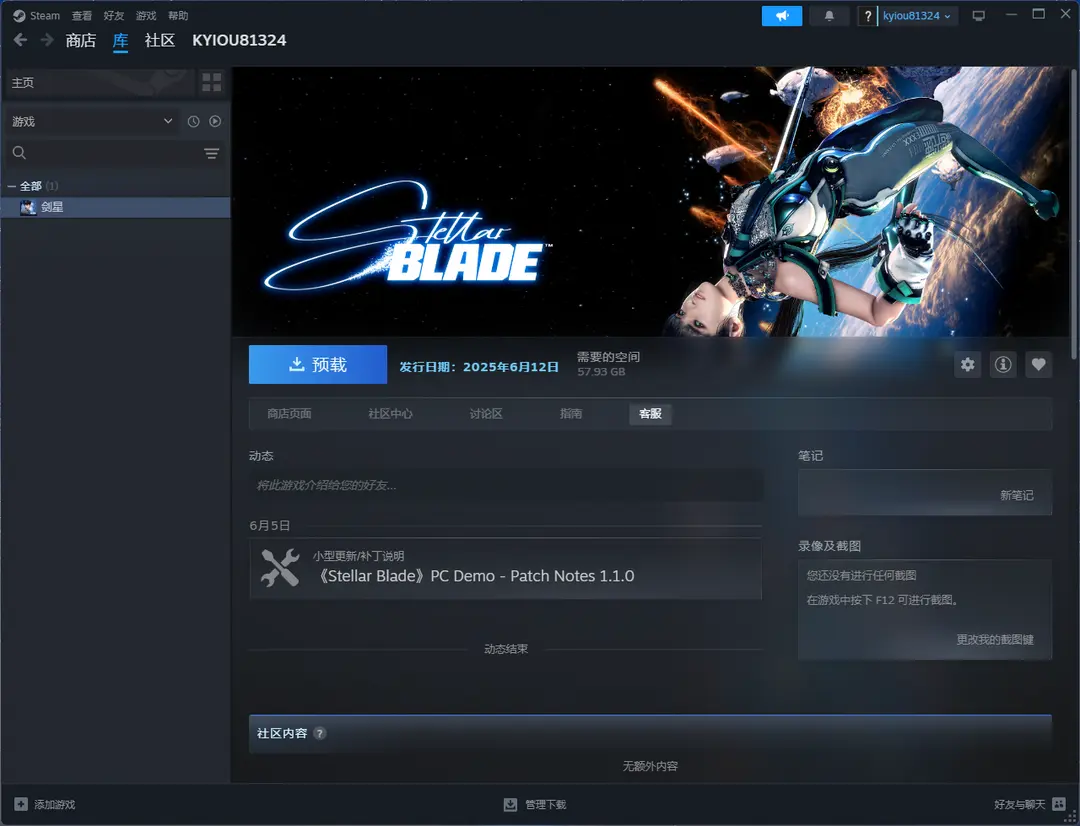Collapse the 全部 games group

[x=12, y=186]
